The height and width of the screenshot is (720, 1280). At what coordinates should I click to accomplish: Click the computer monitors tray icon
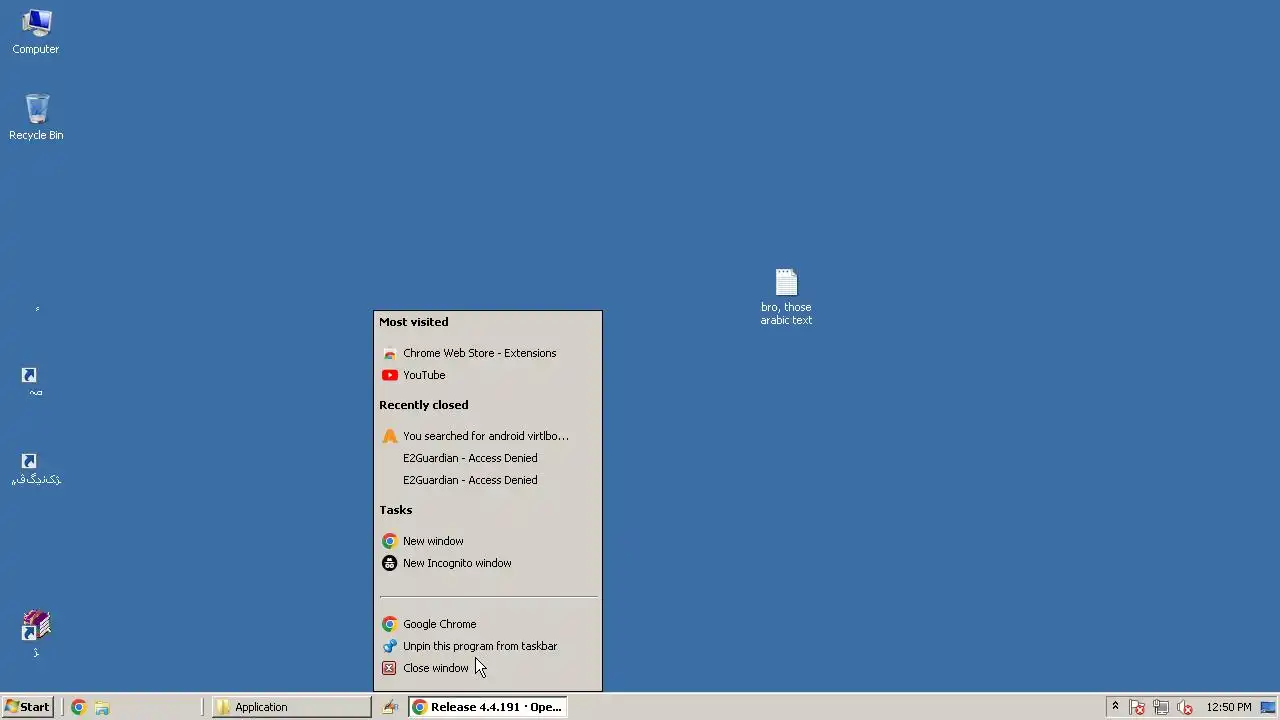coord(1161,707)
